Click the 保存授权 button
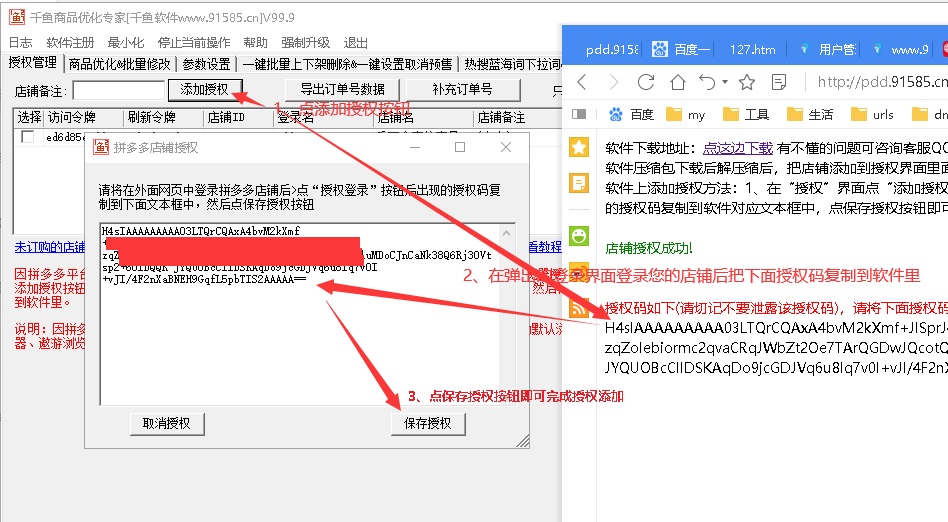The image size is (948, 522). tap(428, 423)
